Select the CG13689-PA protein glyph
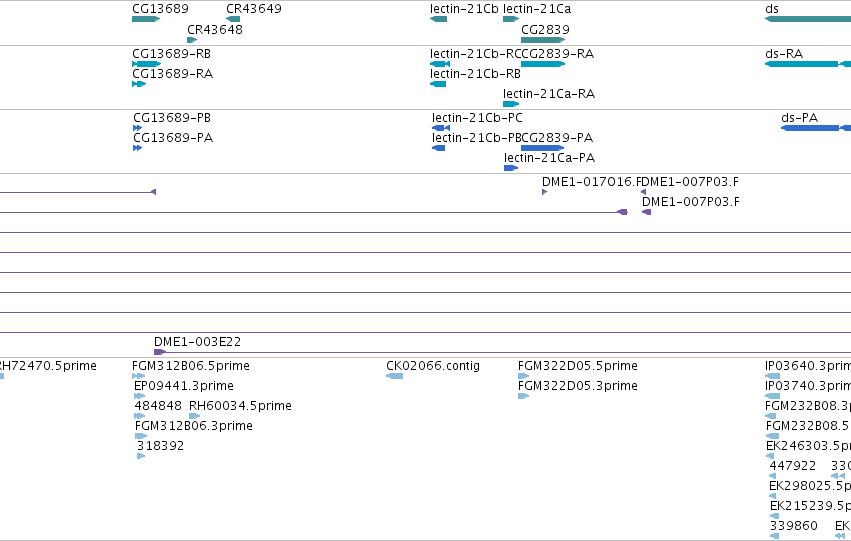 coord(137,148)
